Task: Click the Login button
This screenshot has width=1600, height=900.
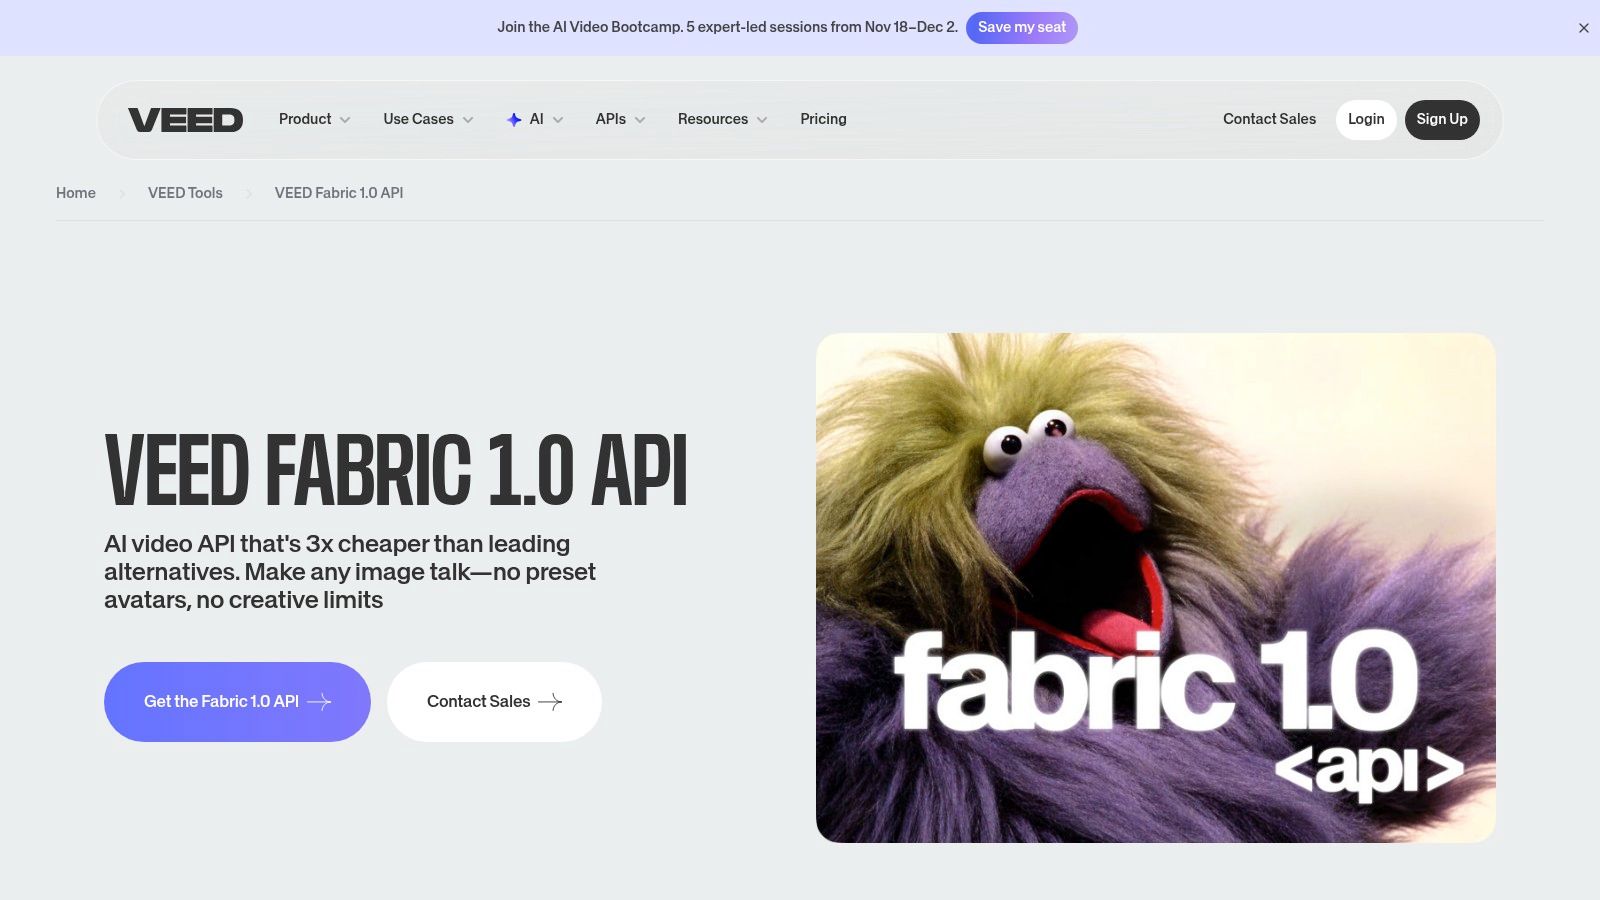Action: (x=1365, y=119)
